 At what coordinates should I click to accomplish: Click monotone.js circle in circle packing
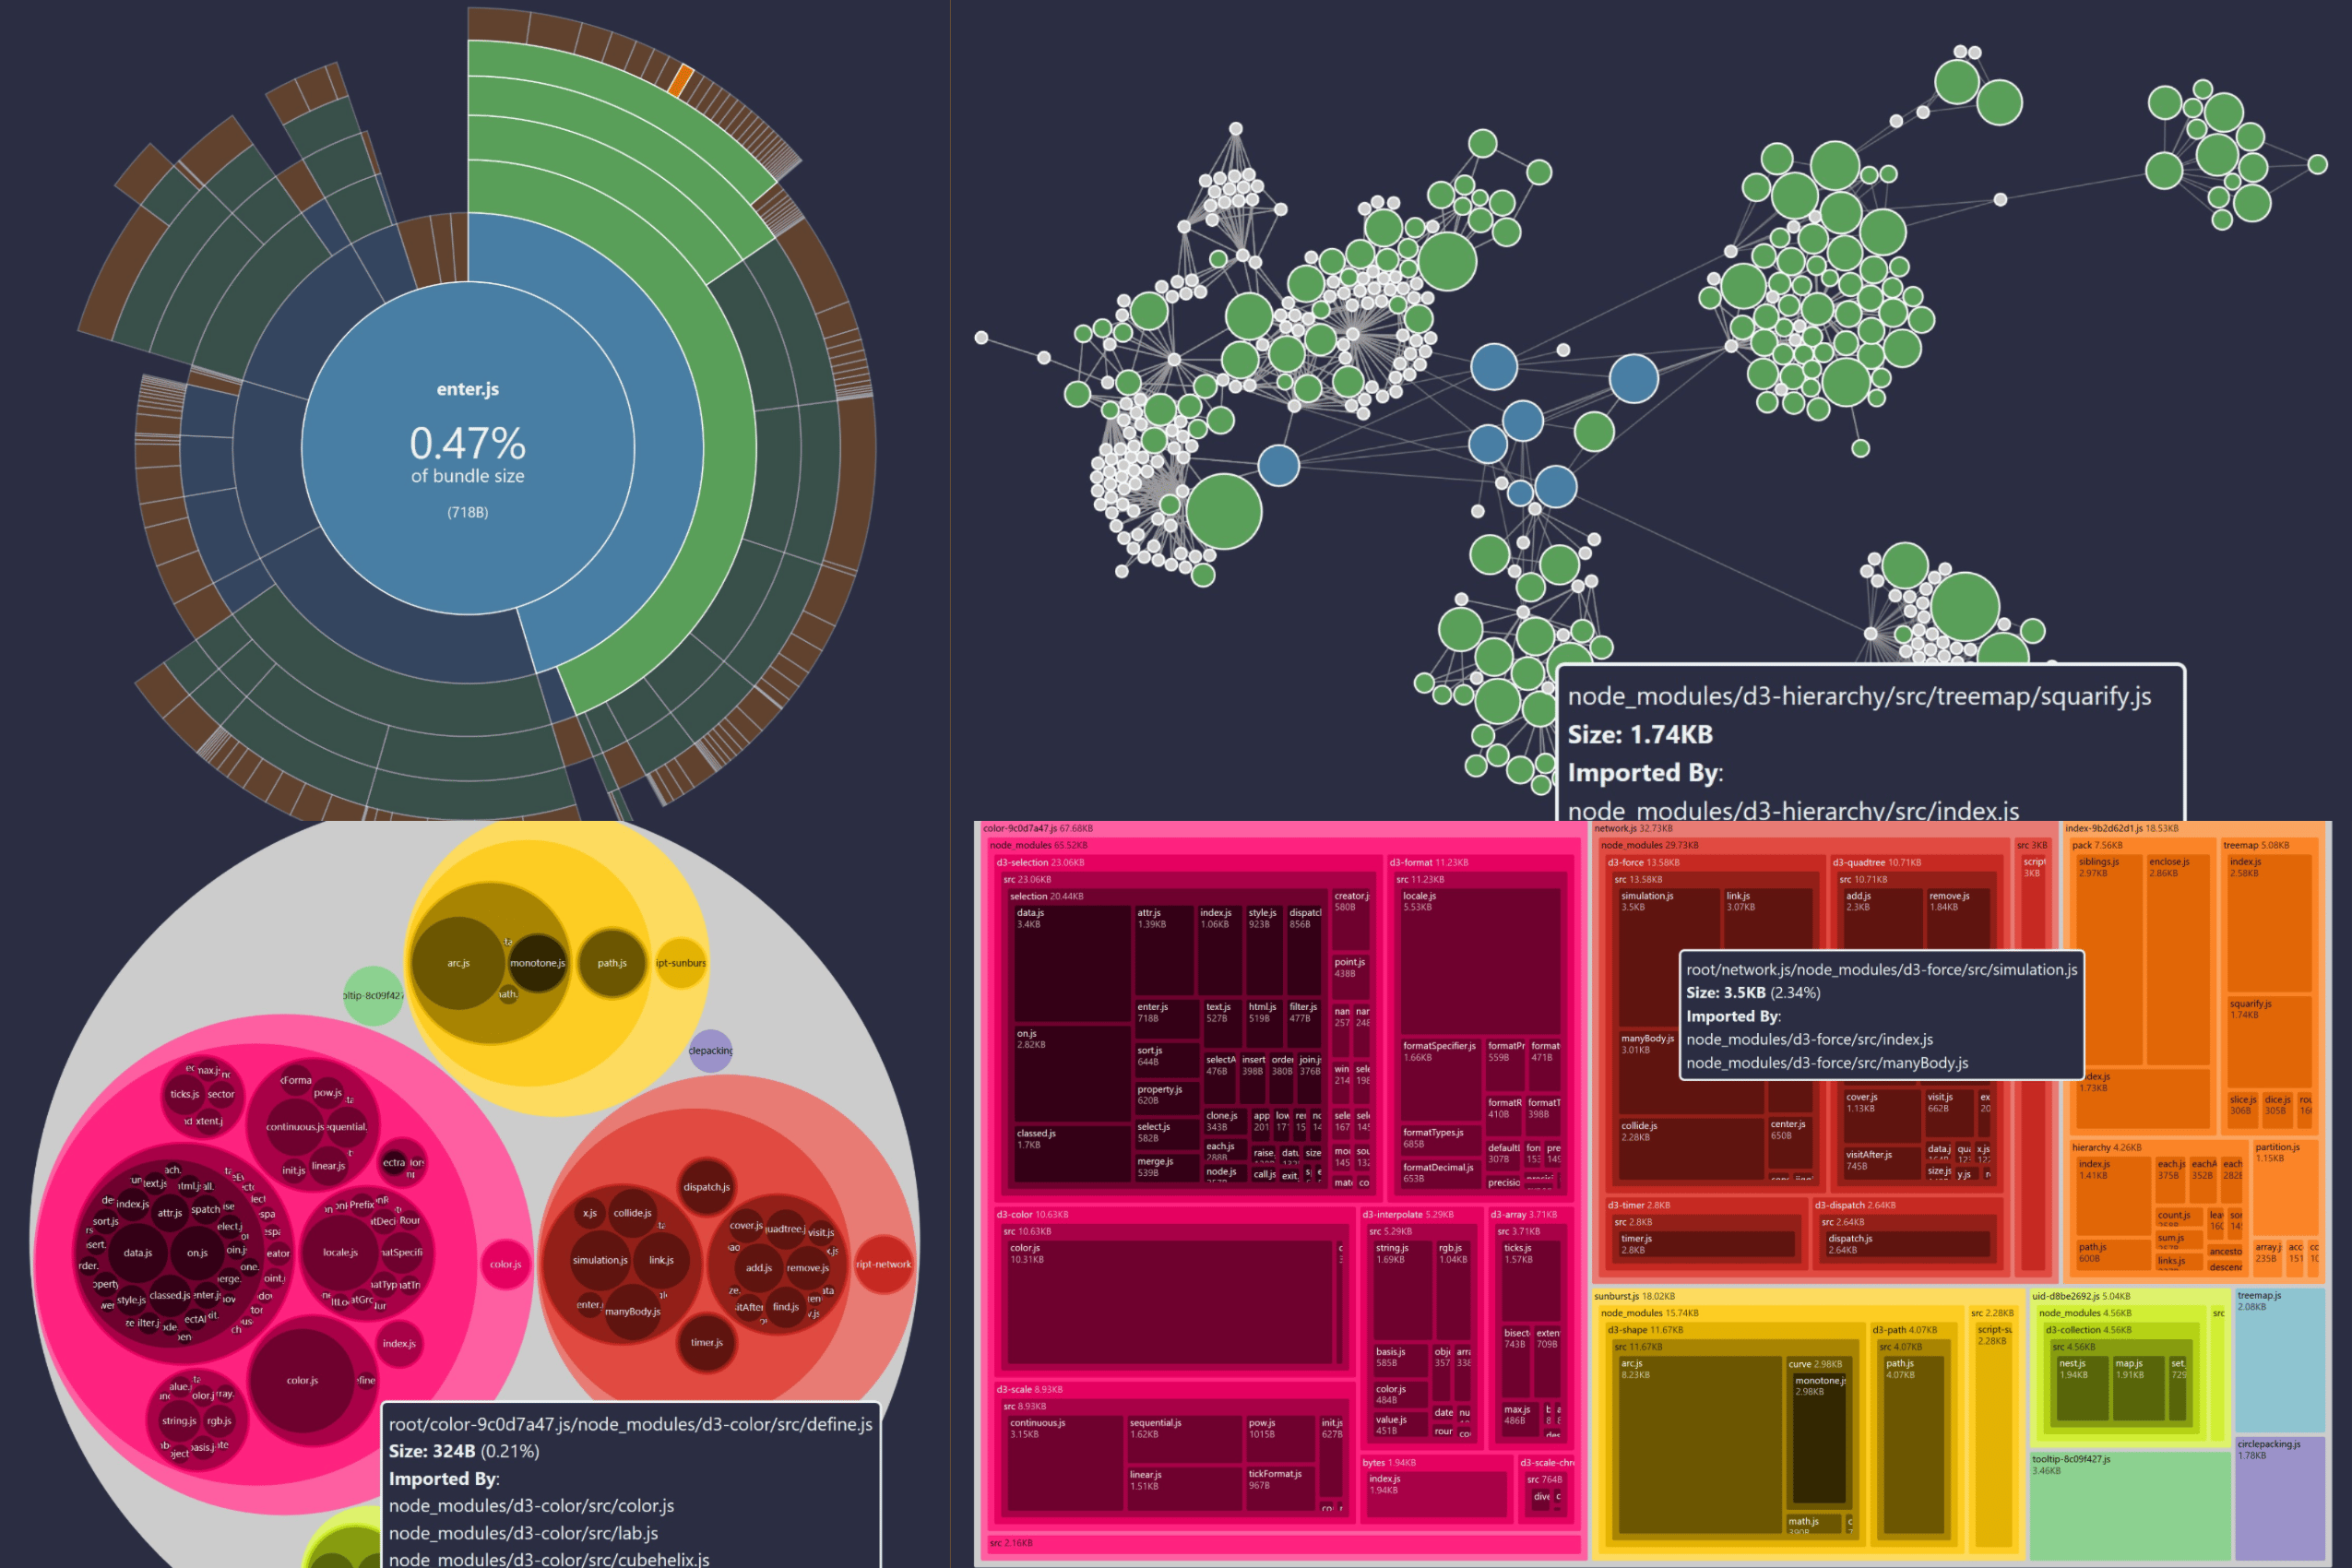(x=538, y=963)
